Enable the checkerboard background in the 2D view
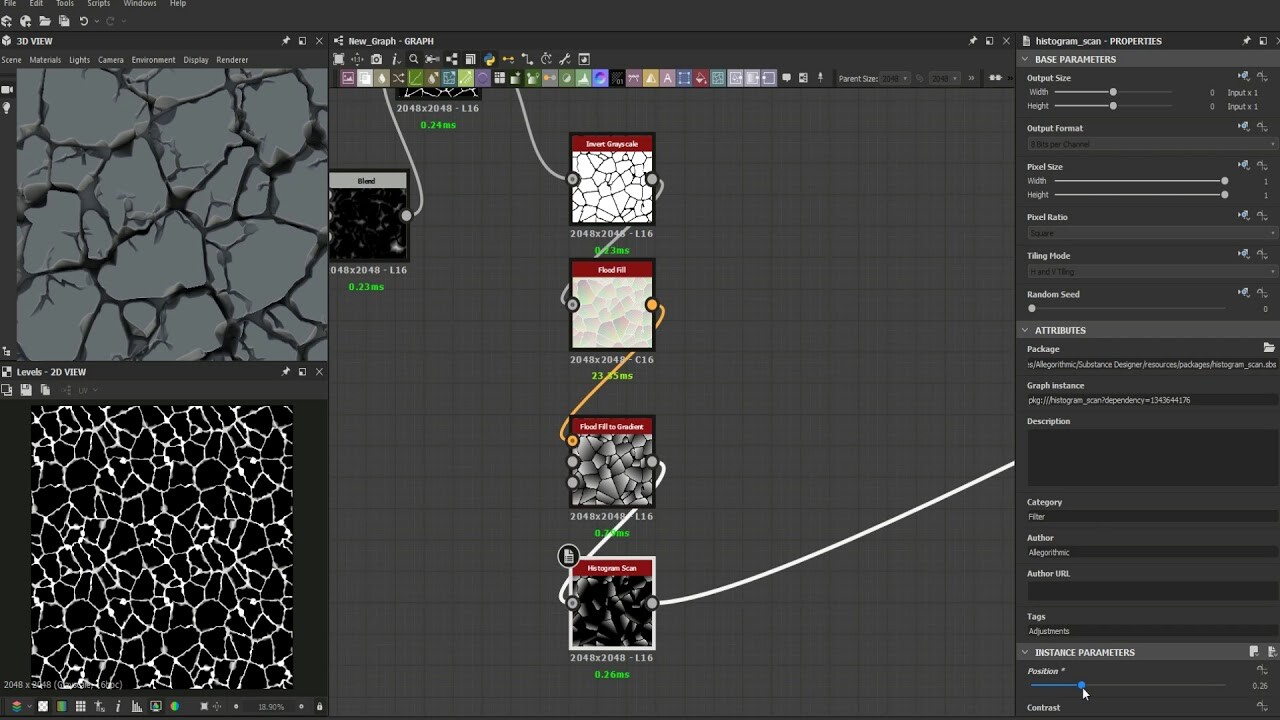Viewport: 1280px width, 720px height. [x=42, y=706]
